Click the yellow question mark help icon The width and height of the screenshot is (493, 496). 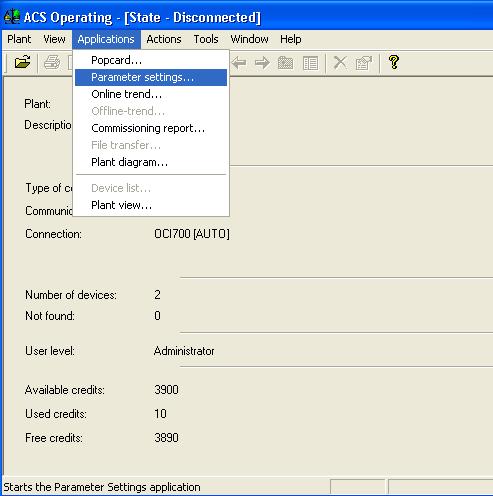pyautogui.click(x=394, y=62)
